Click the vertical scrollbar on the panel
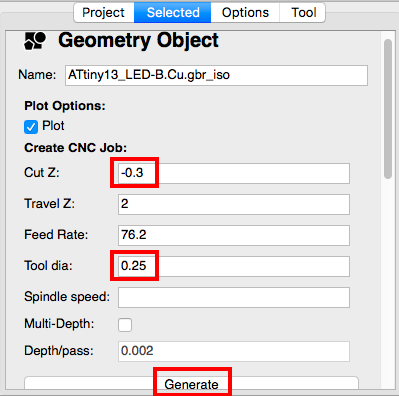Image resolution: width=399 pixels, height=396 pixels. click(x=388, y=109)
